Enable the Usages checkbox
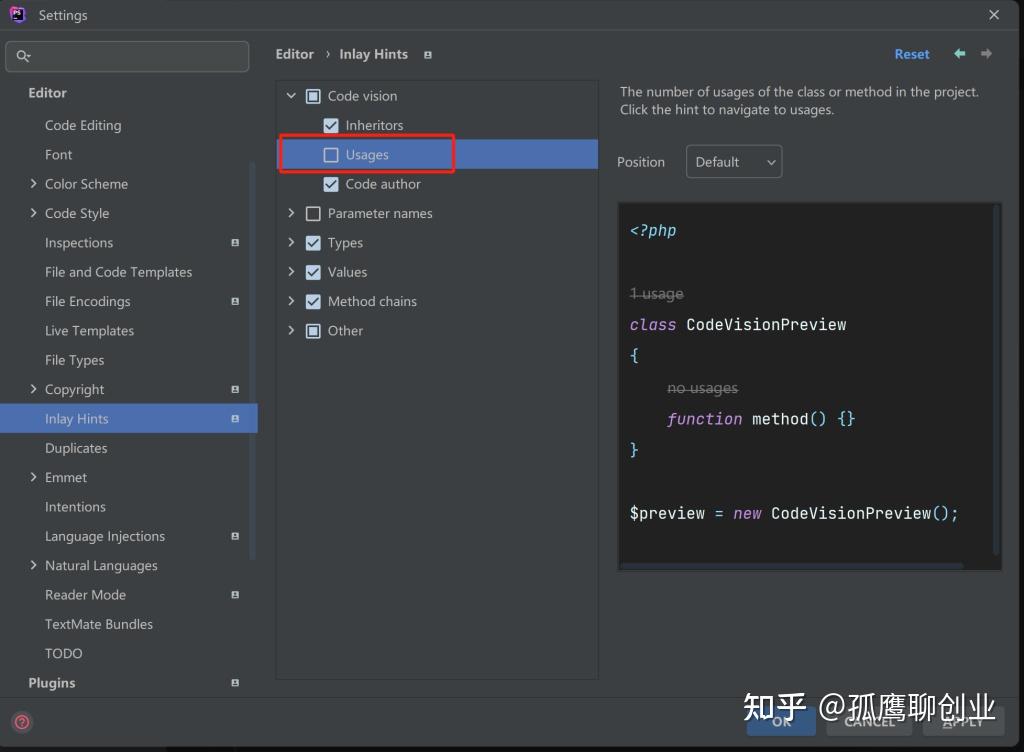The image size is (1024, 752). (332, 154)
